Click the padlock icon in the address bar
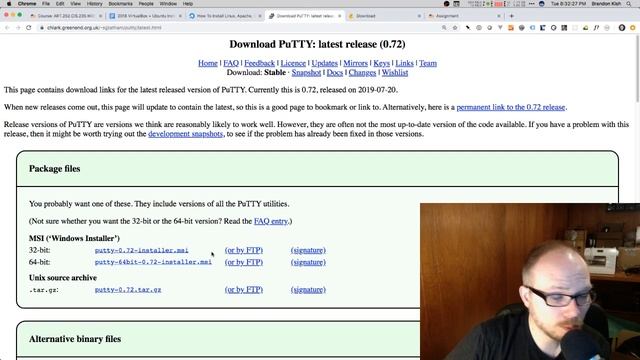The height and width of the screenshot is (360, 640). click(42, 28)
